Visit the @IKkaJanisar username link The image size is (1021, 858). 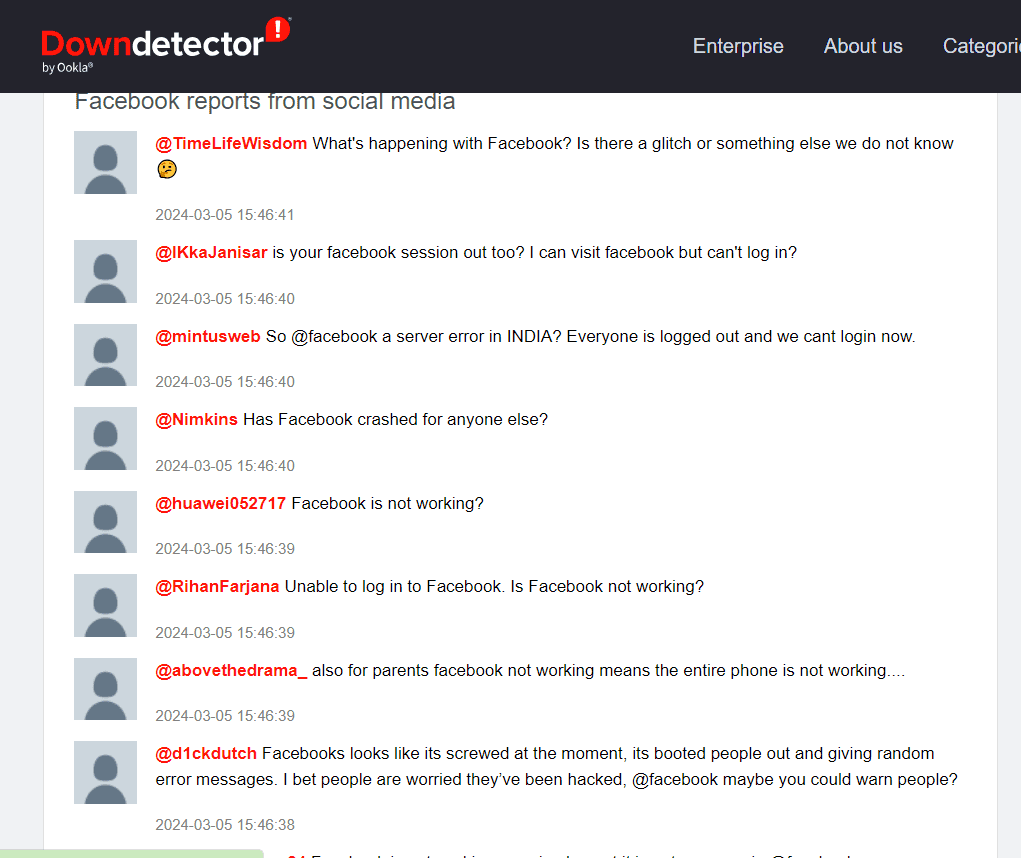[211, 252]
